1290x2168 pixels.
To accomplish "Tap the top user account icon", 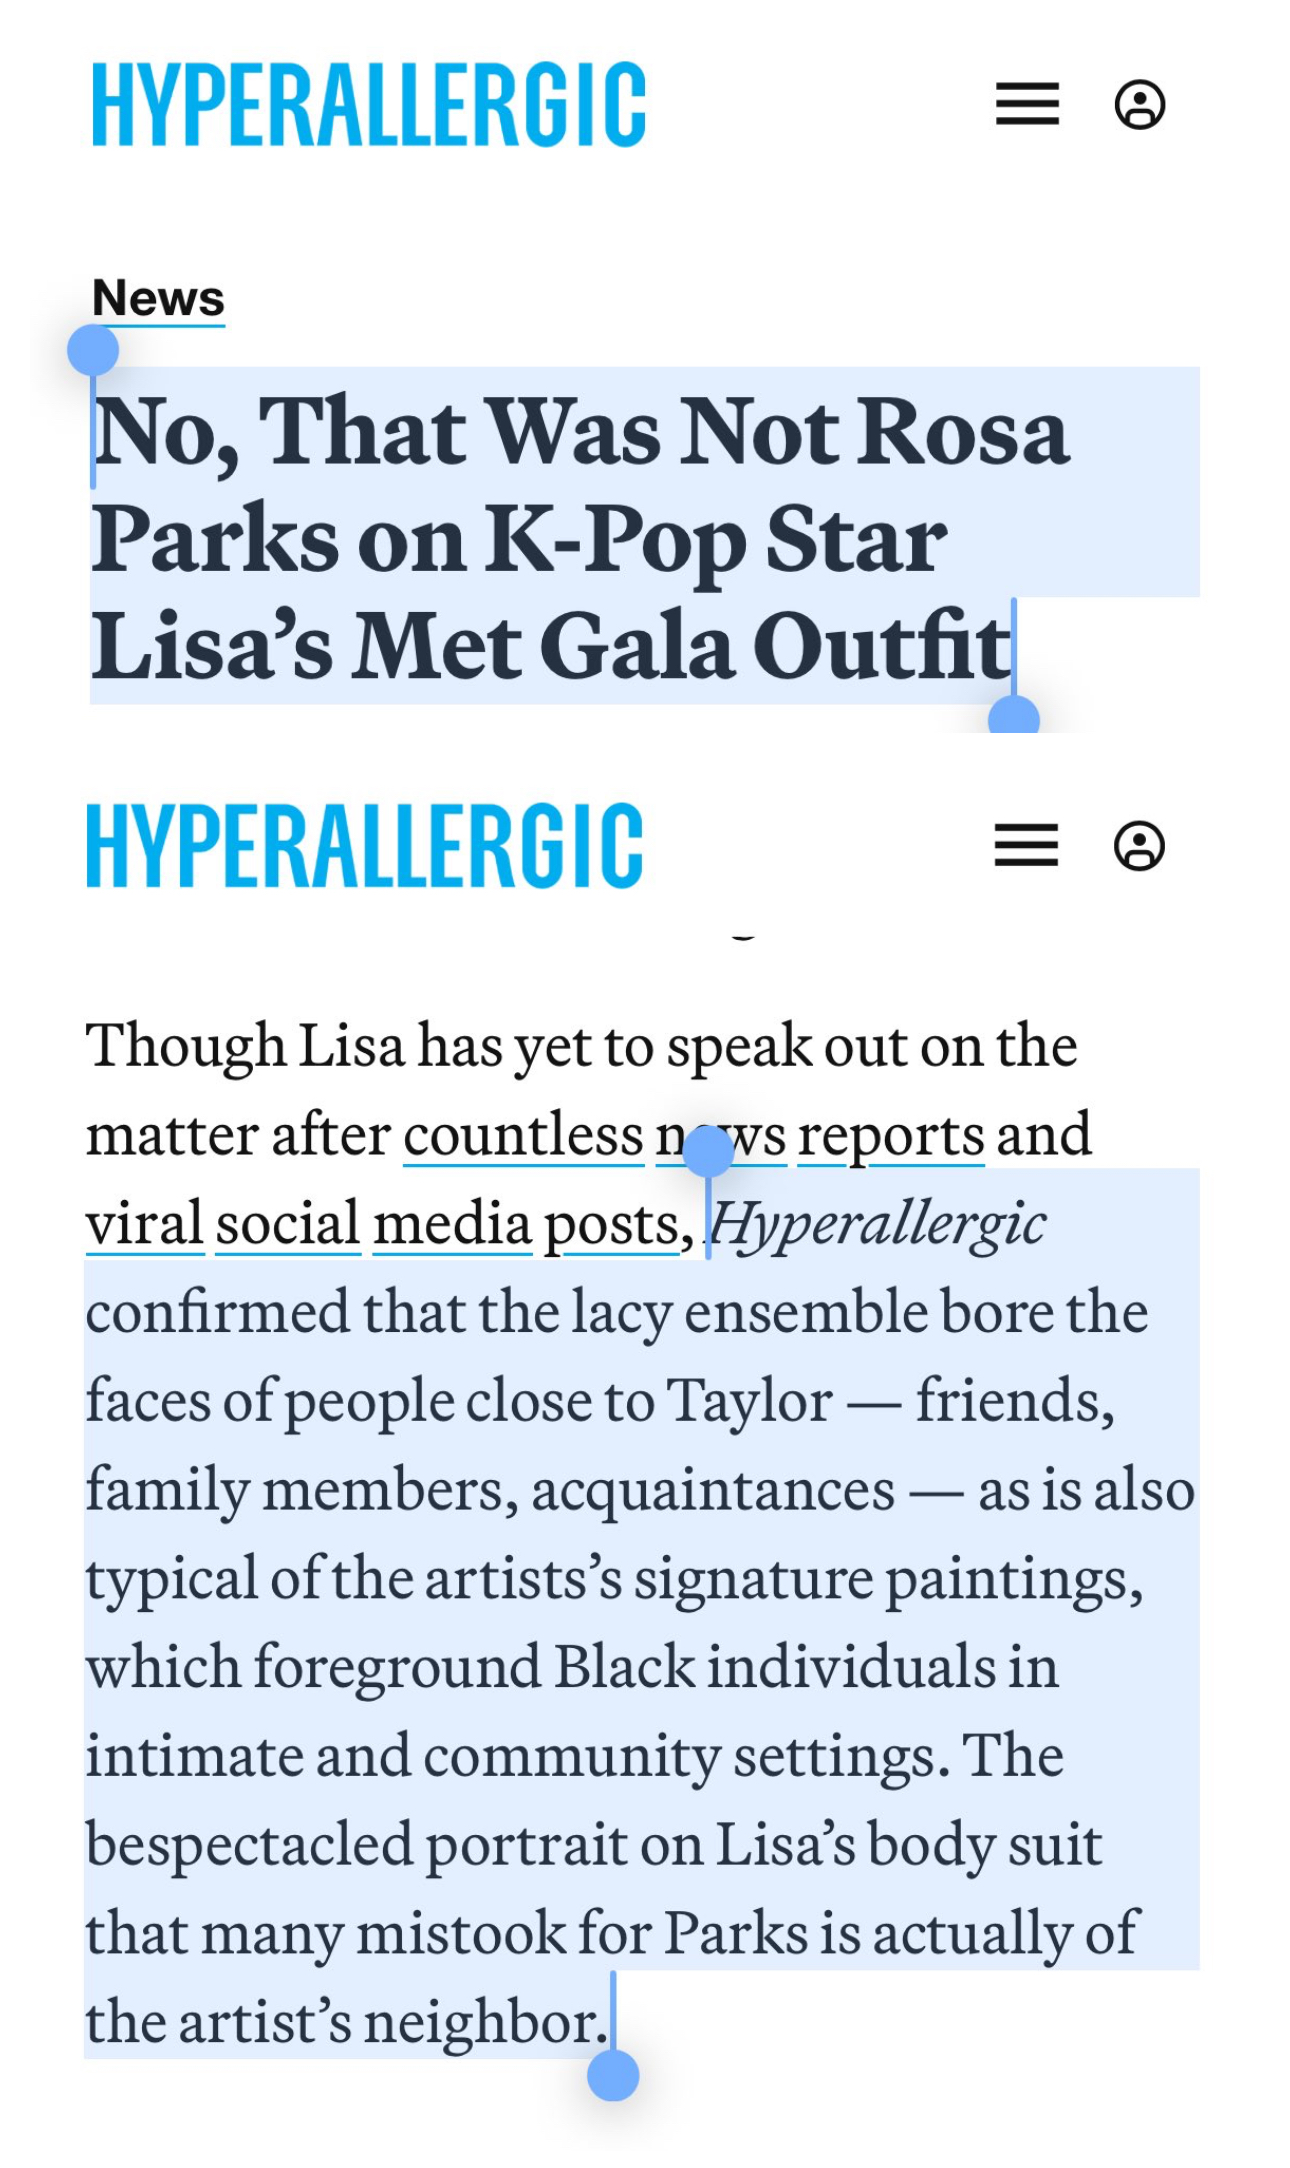I will click(1139, 104).
